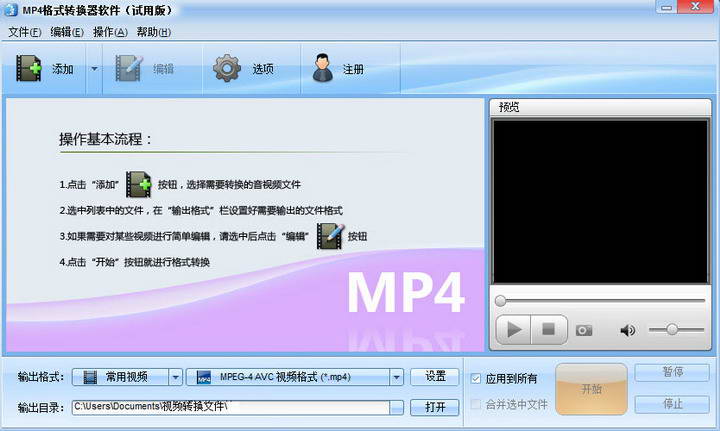Click the Edit (编辑) toolbar icon
This screenshot has height=431, width=720.
130,69
